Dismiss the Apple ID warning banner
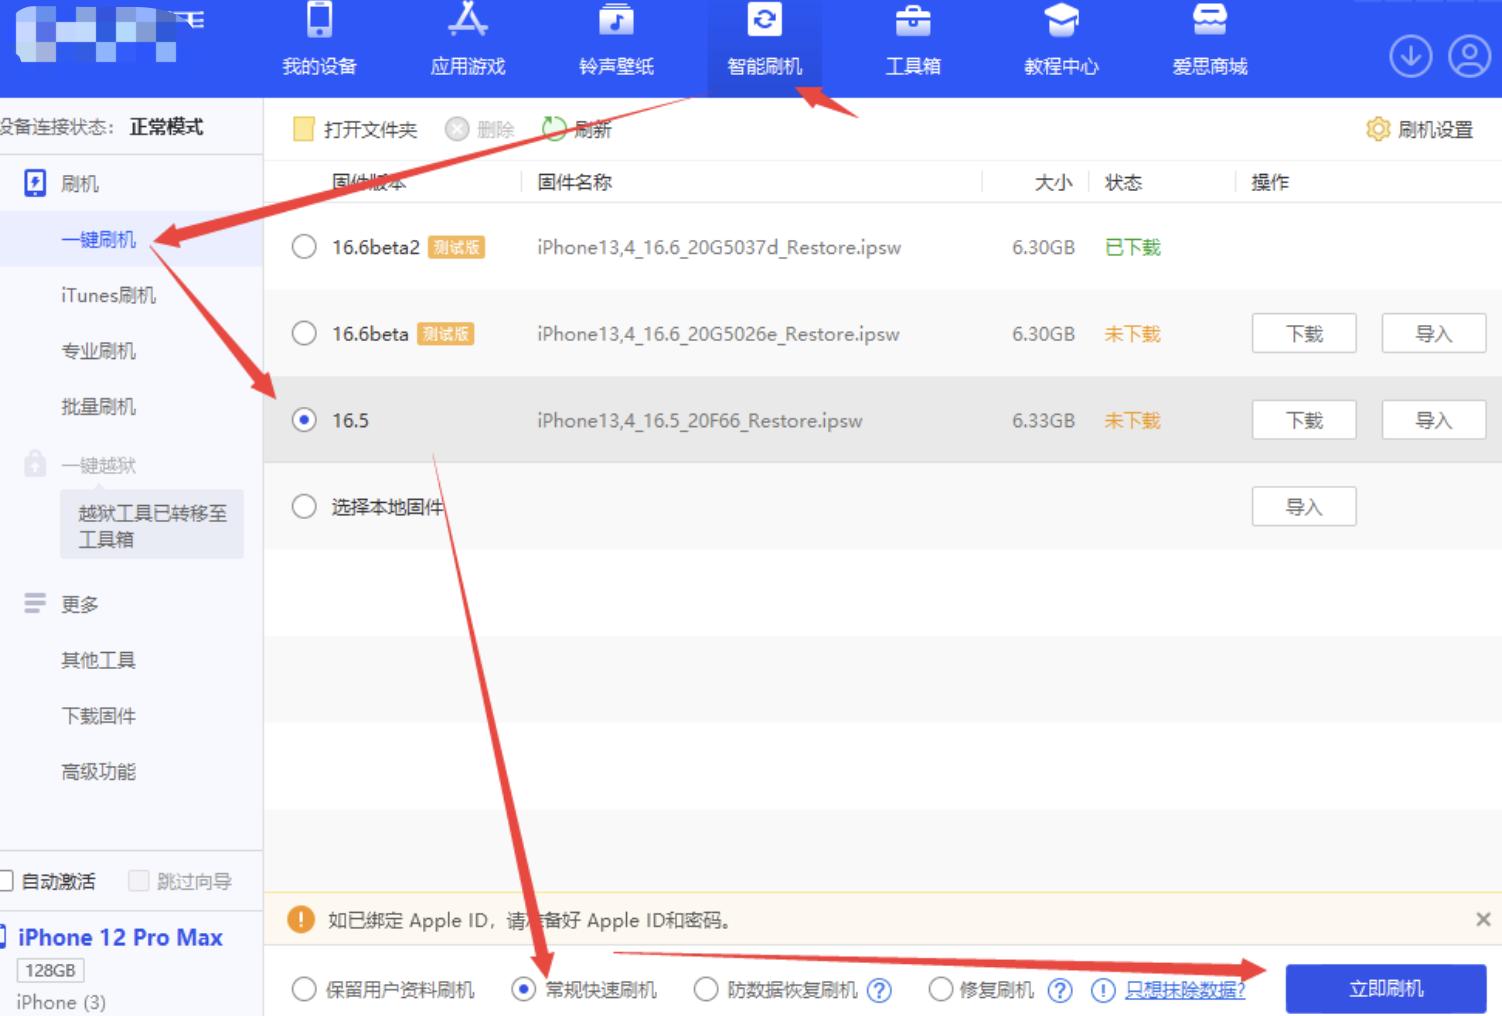Viewport: 1502px width, 1016px height. pos(1484,919)
